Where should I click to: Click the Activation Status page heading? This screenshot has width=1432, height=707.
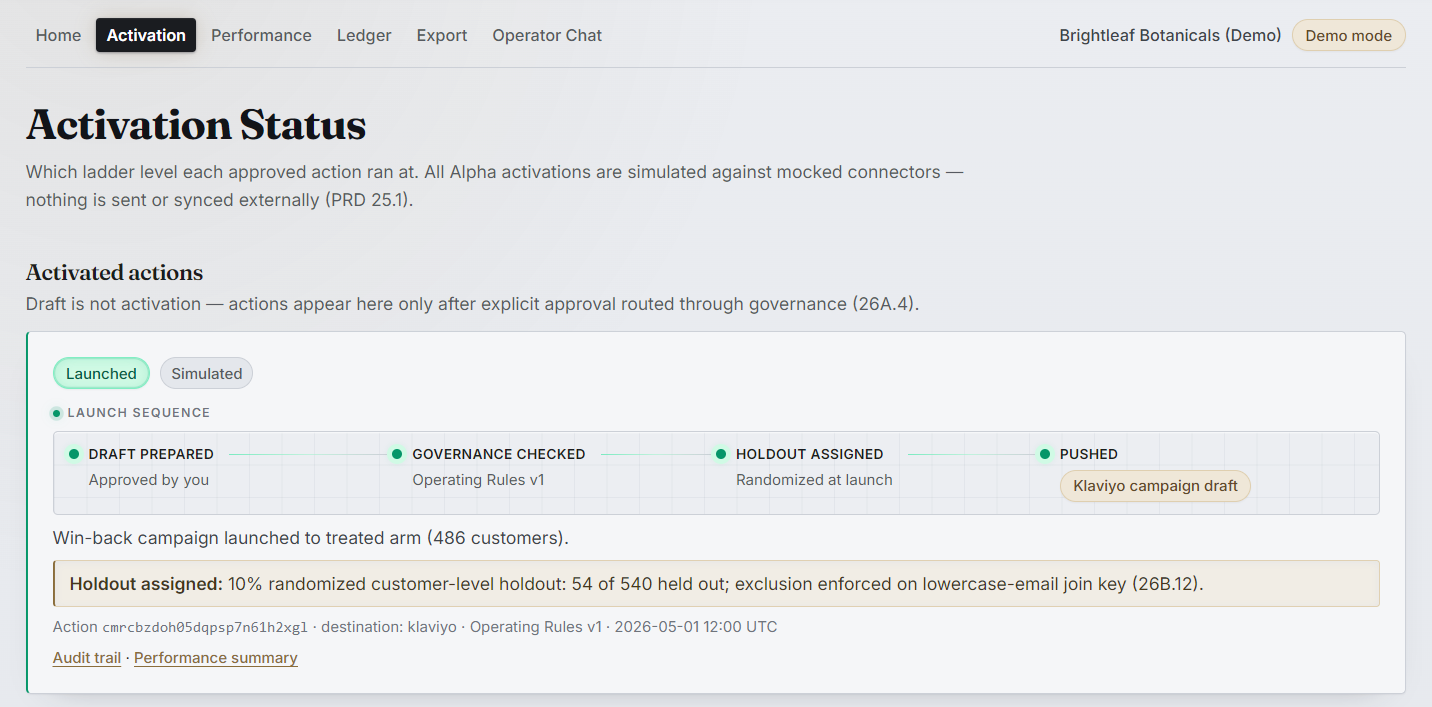coord(196,125)
